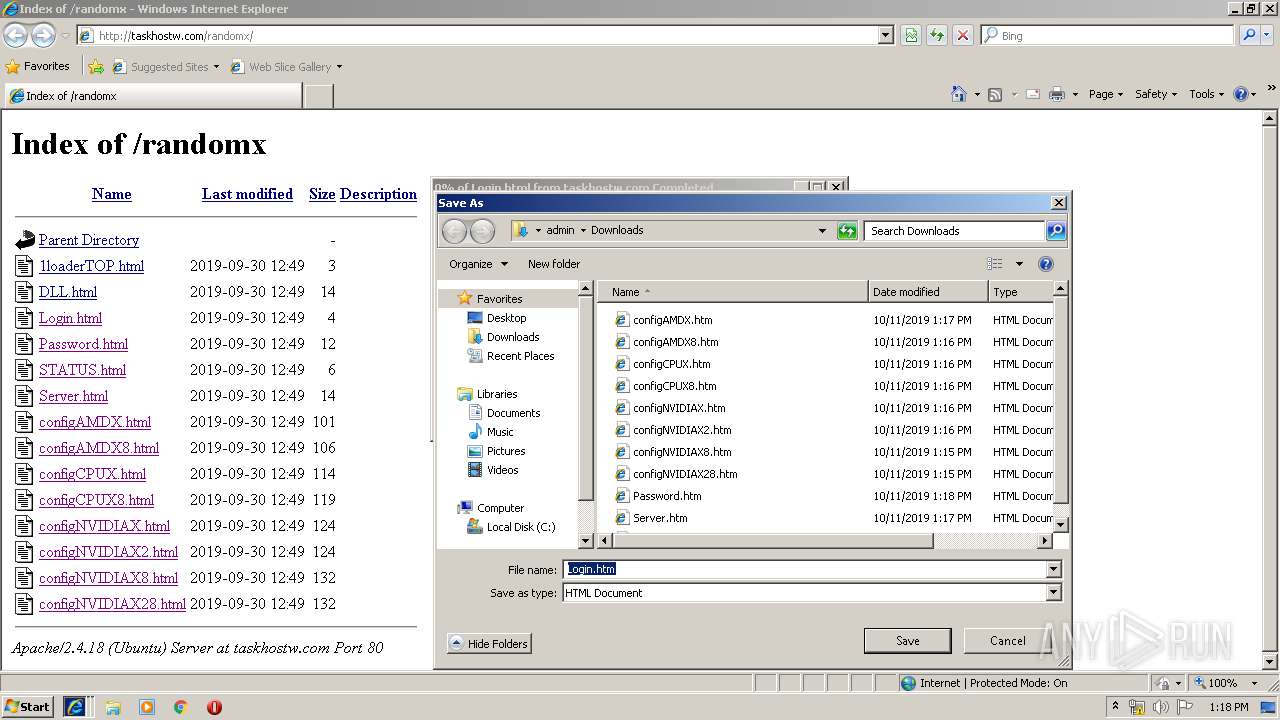Click the File name input field
Screen dimensions: 1280x720
pyautogui.click(x=804, y=569)
